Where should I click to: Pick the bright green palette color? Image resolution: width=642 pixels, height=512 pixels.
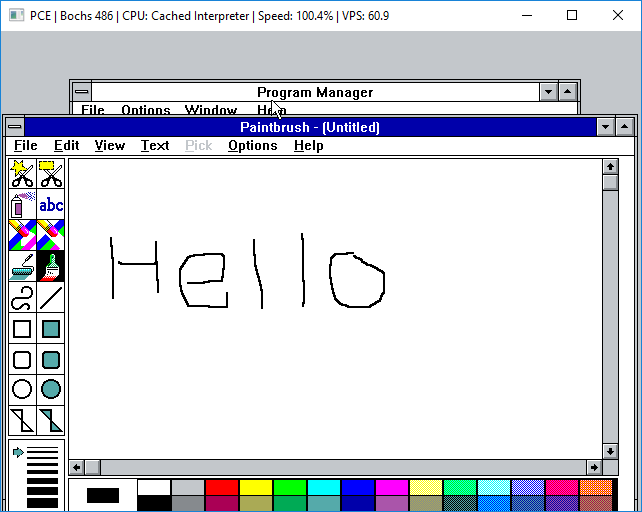pos(290,487)
